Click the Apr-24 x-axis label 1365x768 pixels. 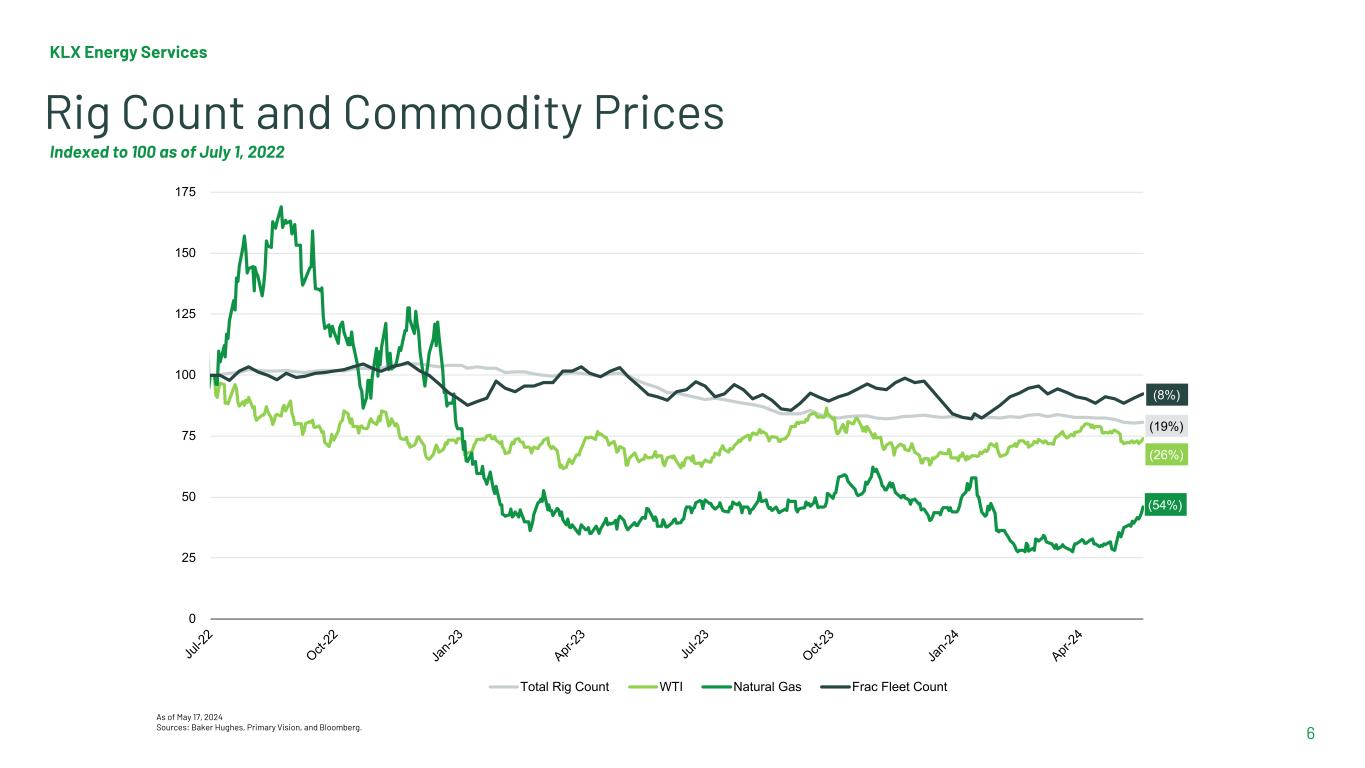pyautogui.click(x=1069, y=646)
